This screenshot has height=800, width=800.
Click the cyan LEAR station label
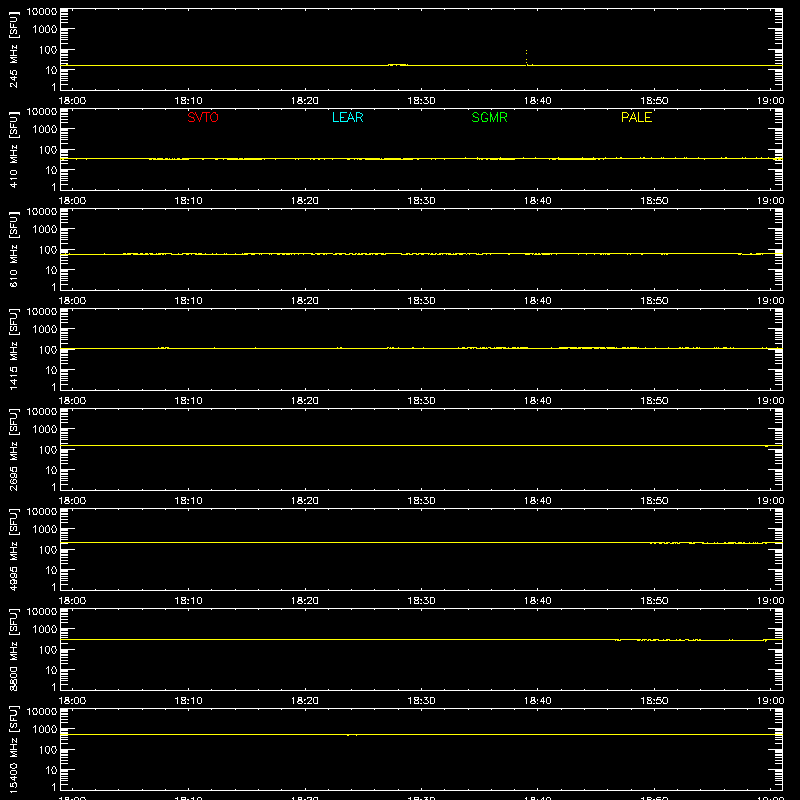(347, 117)
